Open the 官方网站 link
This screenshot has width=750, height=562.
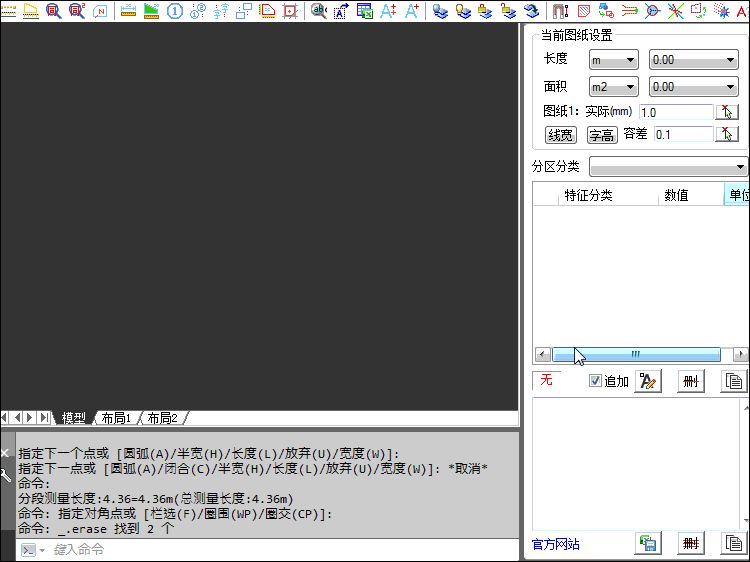pyautogui.click(x=555, y=544)
